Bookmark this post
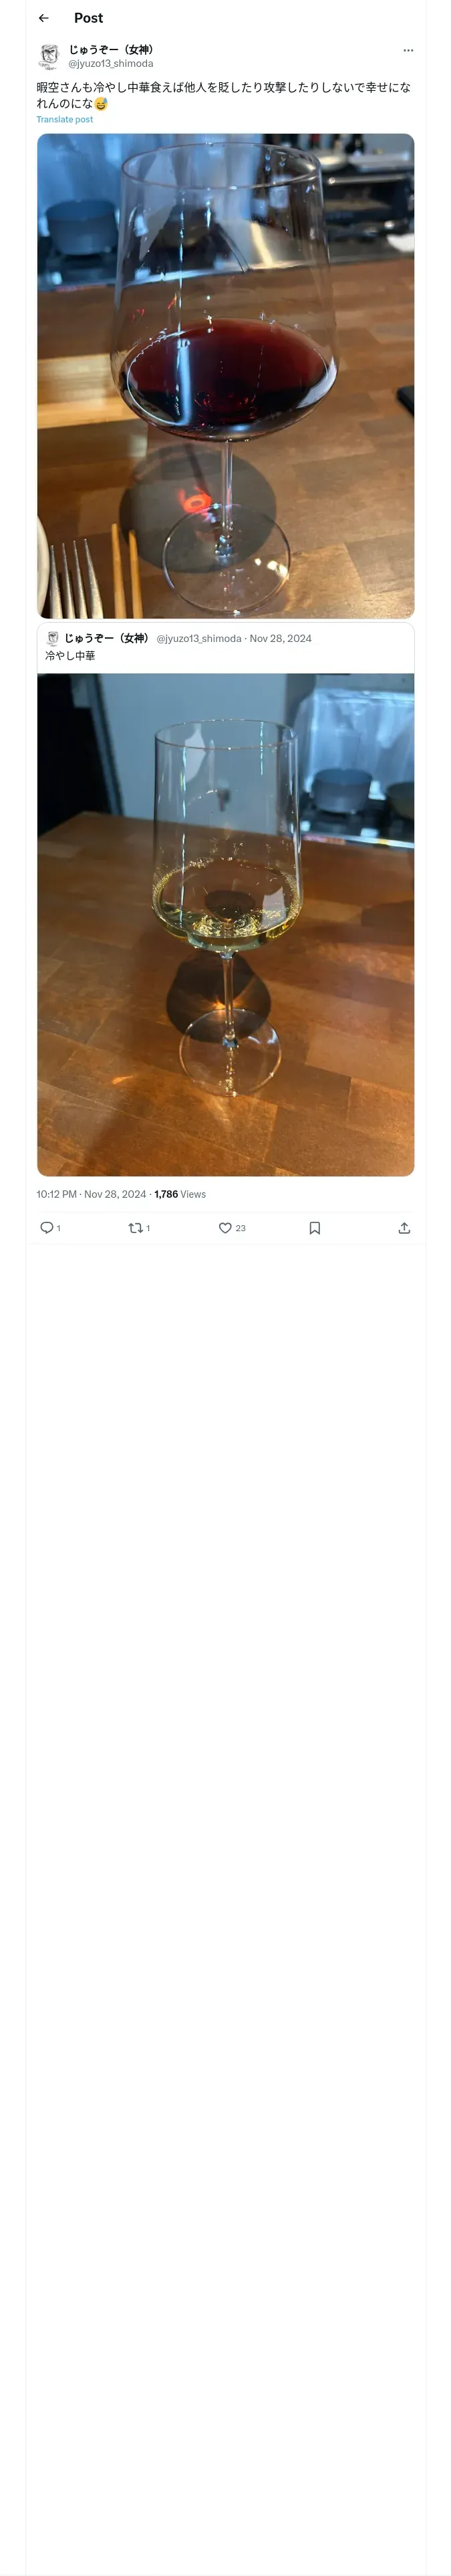This screenshot has height=2576, width=451. (x=314, y=1228)
